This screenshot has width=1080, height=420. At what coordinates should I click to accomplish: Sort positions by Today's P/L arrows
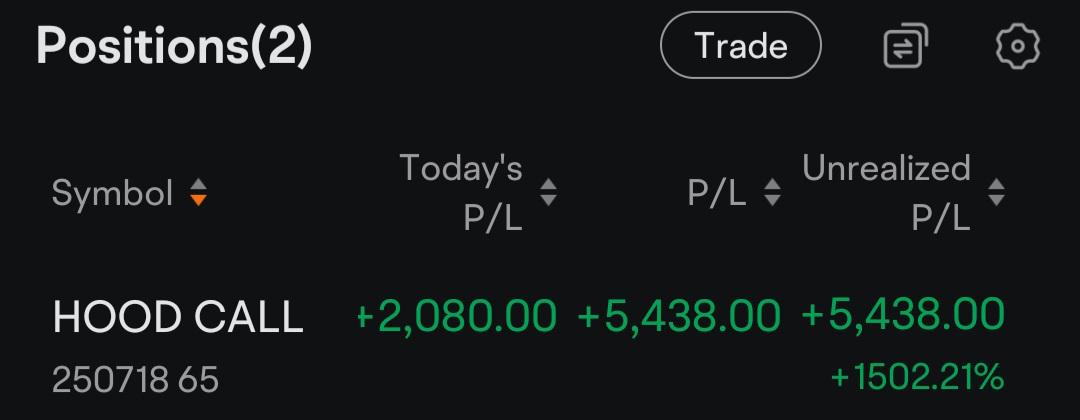point(548,193)
